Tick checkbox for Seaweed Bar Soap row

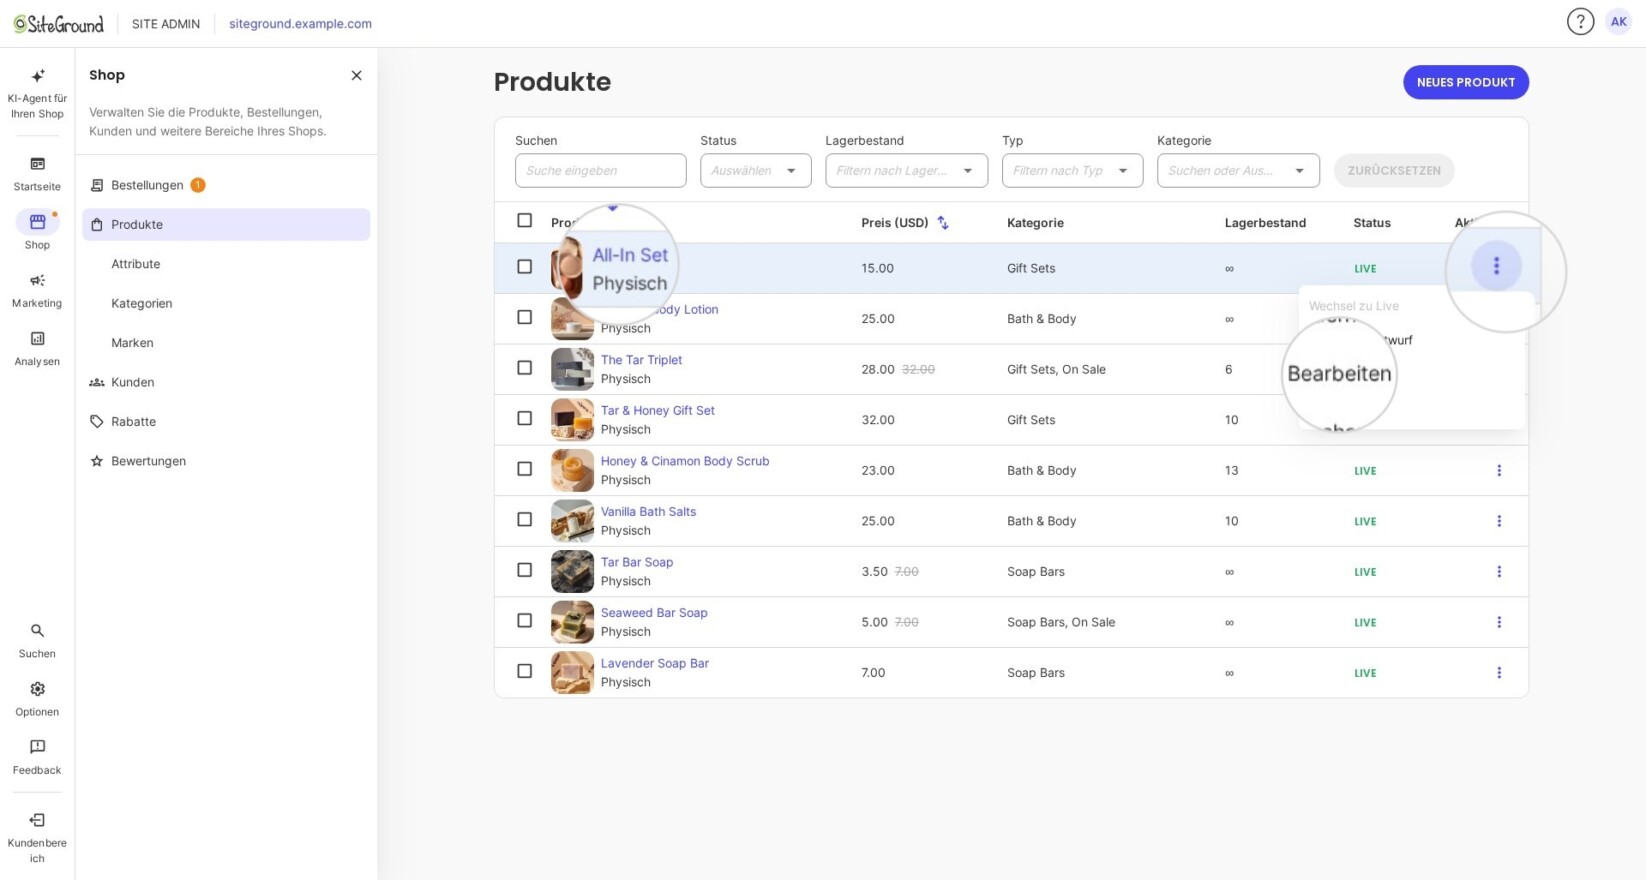pos(524,620)
